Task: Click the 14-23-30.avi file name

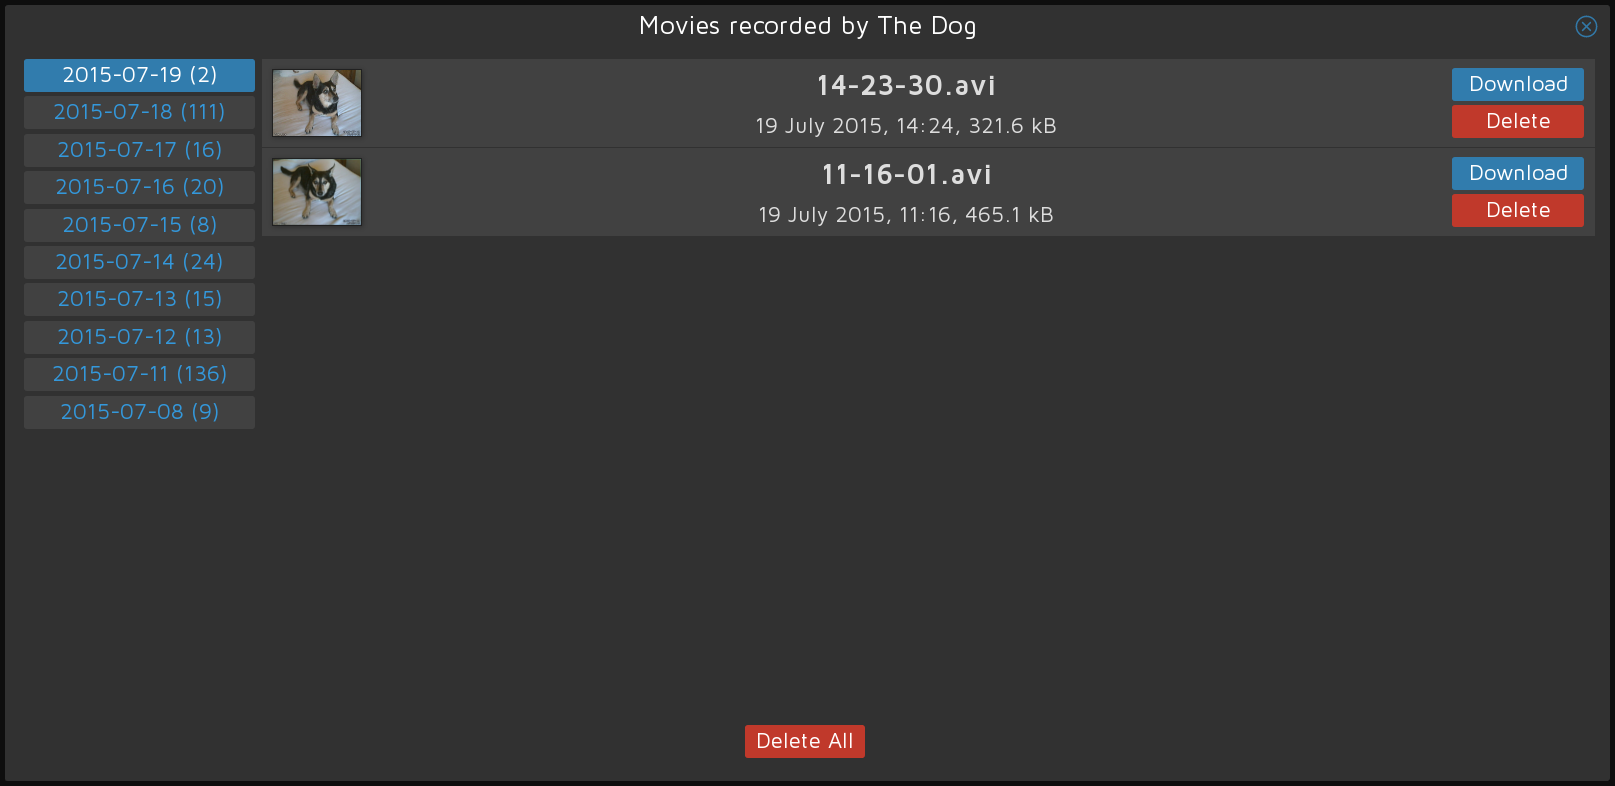Action: click(906, 86)
